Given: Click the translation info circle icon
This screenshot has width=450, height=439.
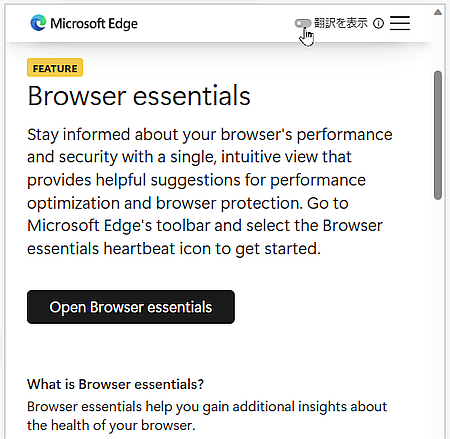Looking at the screenshot, I should [378, 23].
